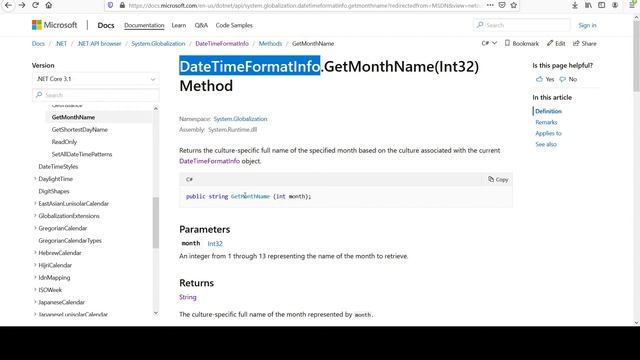Viewport: 640px width, 360px height.
Task: Expand HebrewCalendar tree node
Action: click(35, 253)
